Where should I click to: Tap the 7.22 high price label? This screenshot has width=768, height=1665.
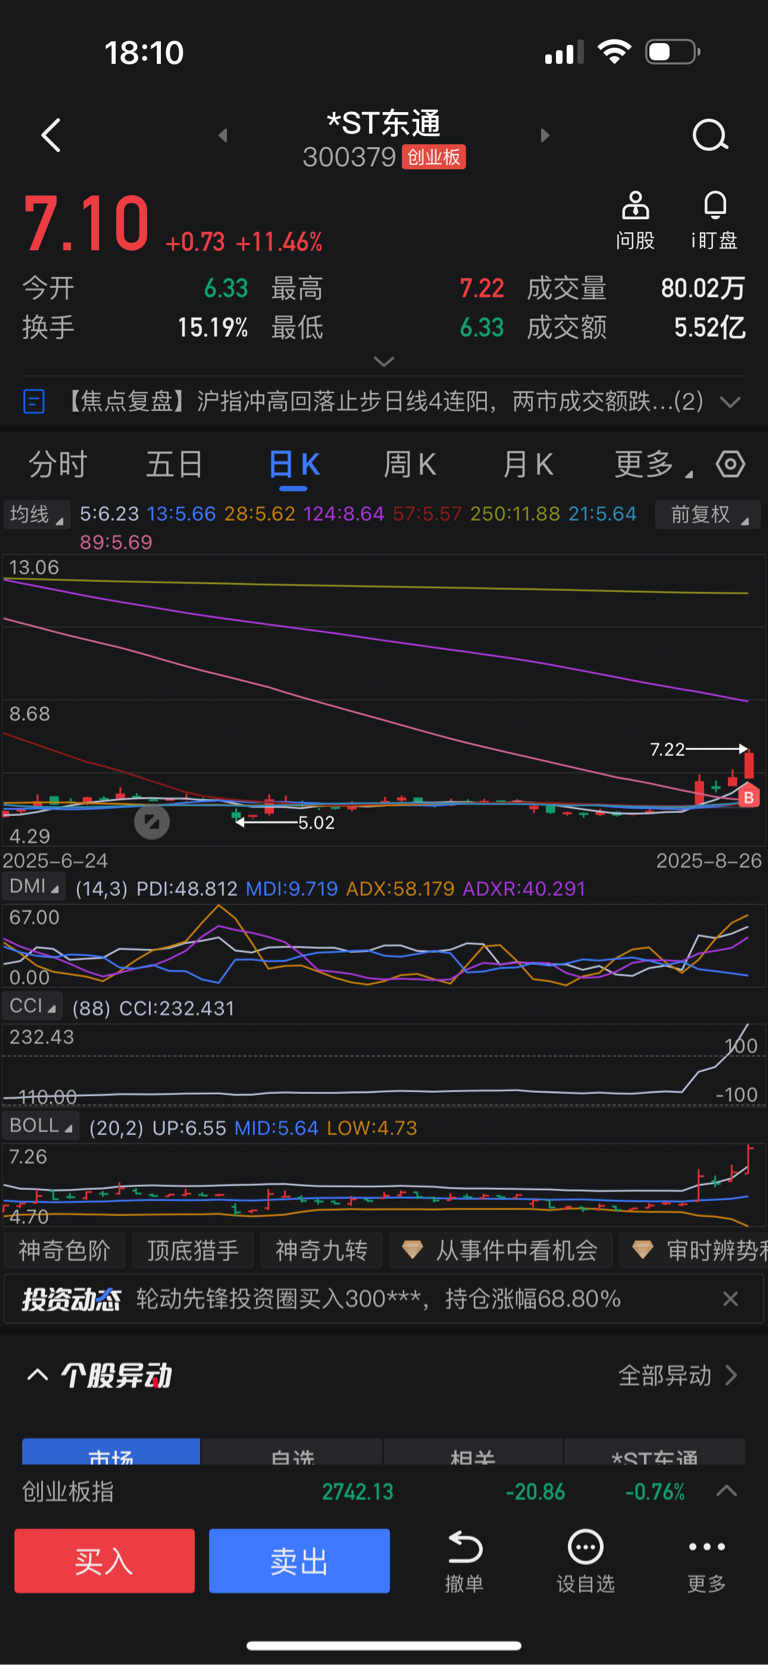point(667,749)
